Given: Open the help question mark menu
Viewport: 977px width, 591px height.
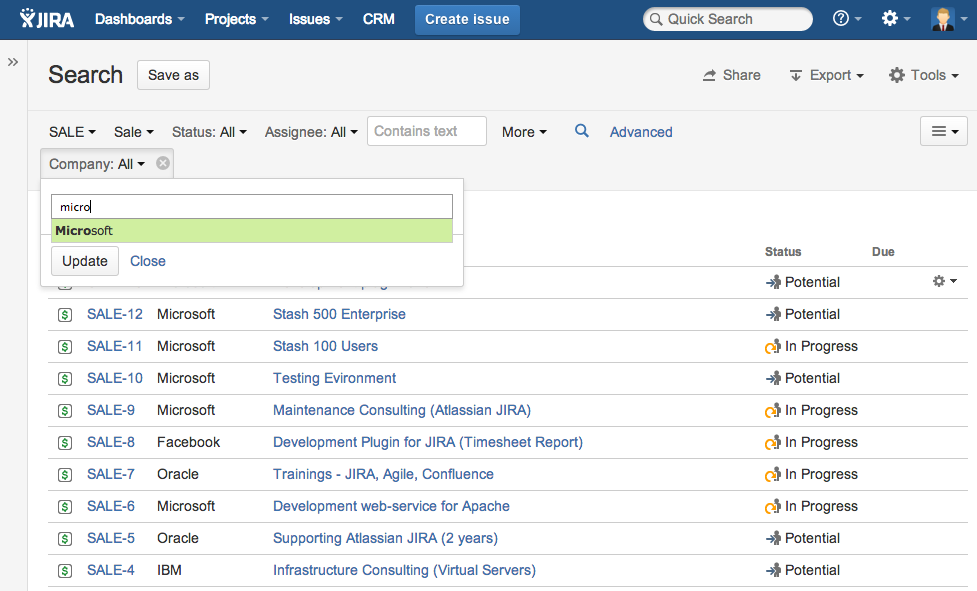Looking at the screenshot, I should point(847,19).
